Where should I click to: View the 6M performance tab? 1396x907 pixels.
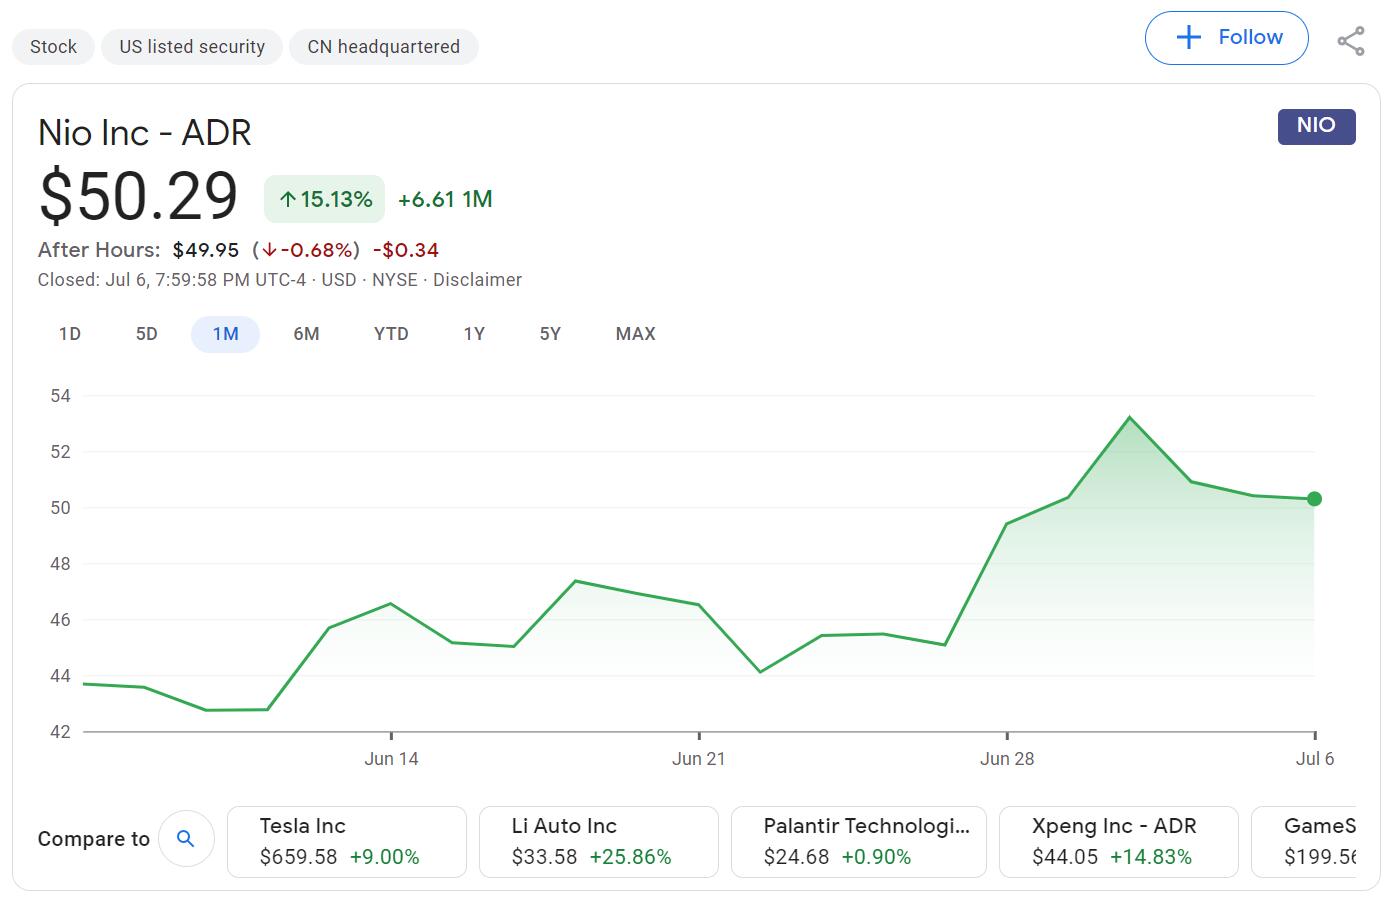point(307,333)
